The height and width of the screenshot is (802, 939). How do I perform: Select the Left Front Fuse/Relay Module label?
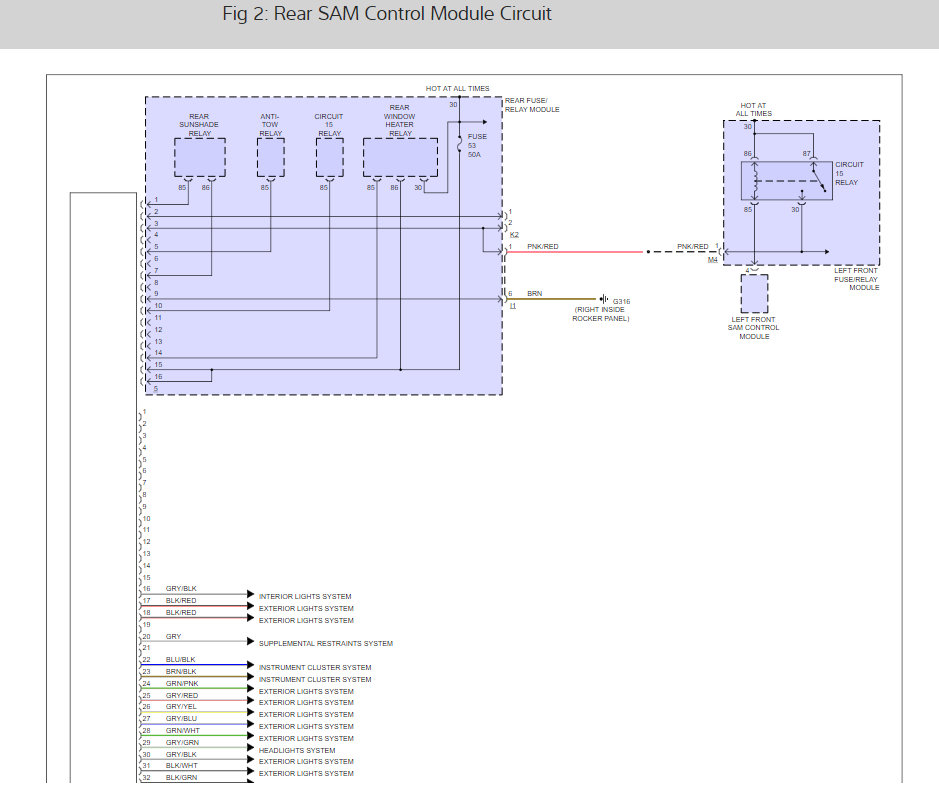coord(856,279)
